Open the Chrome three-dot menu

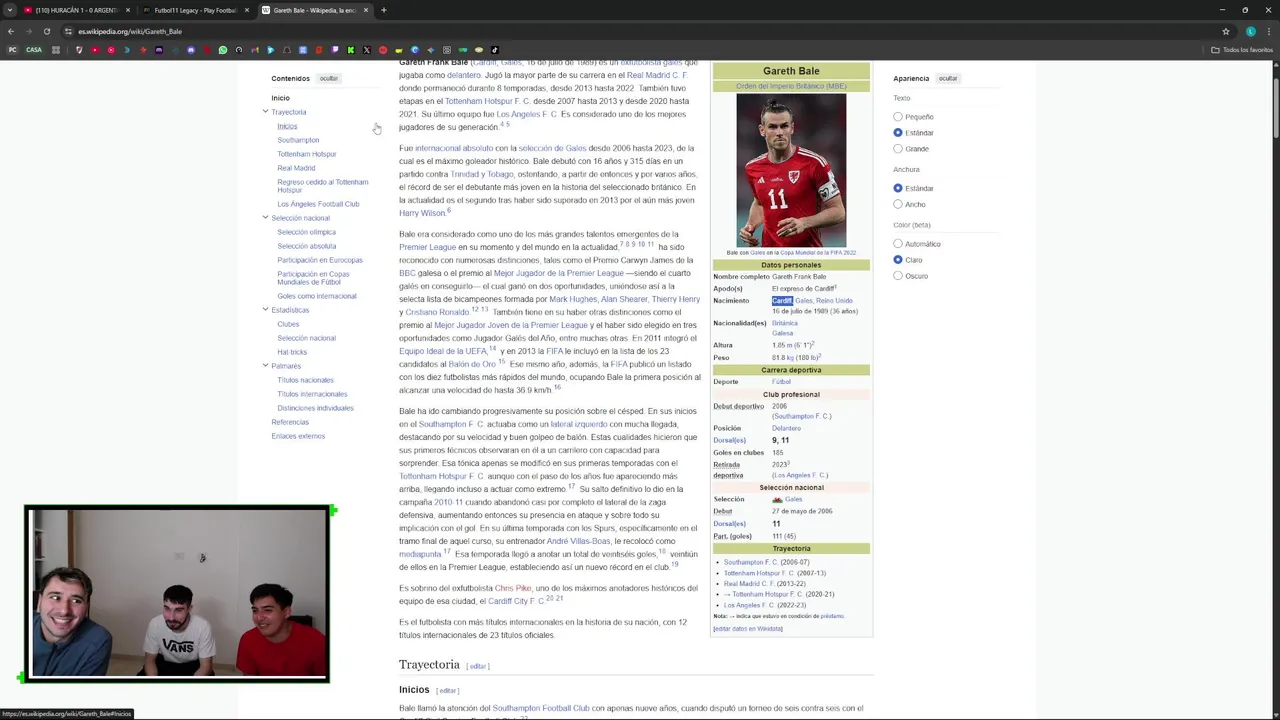pyautogui.click(x=1268, y=31)
